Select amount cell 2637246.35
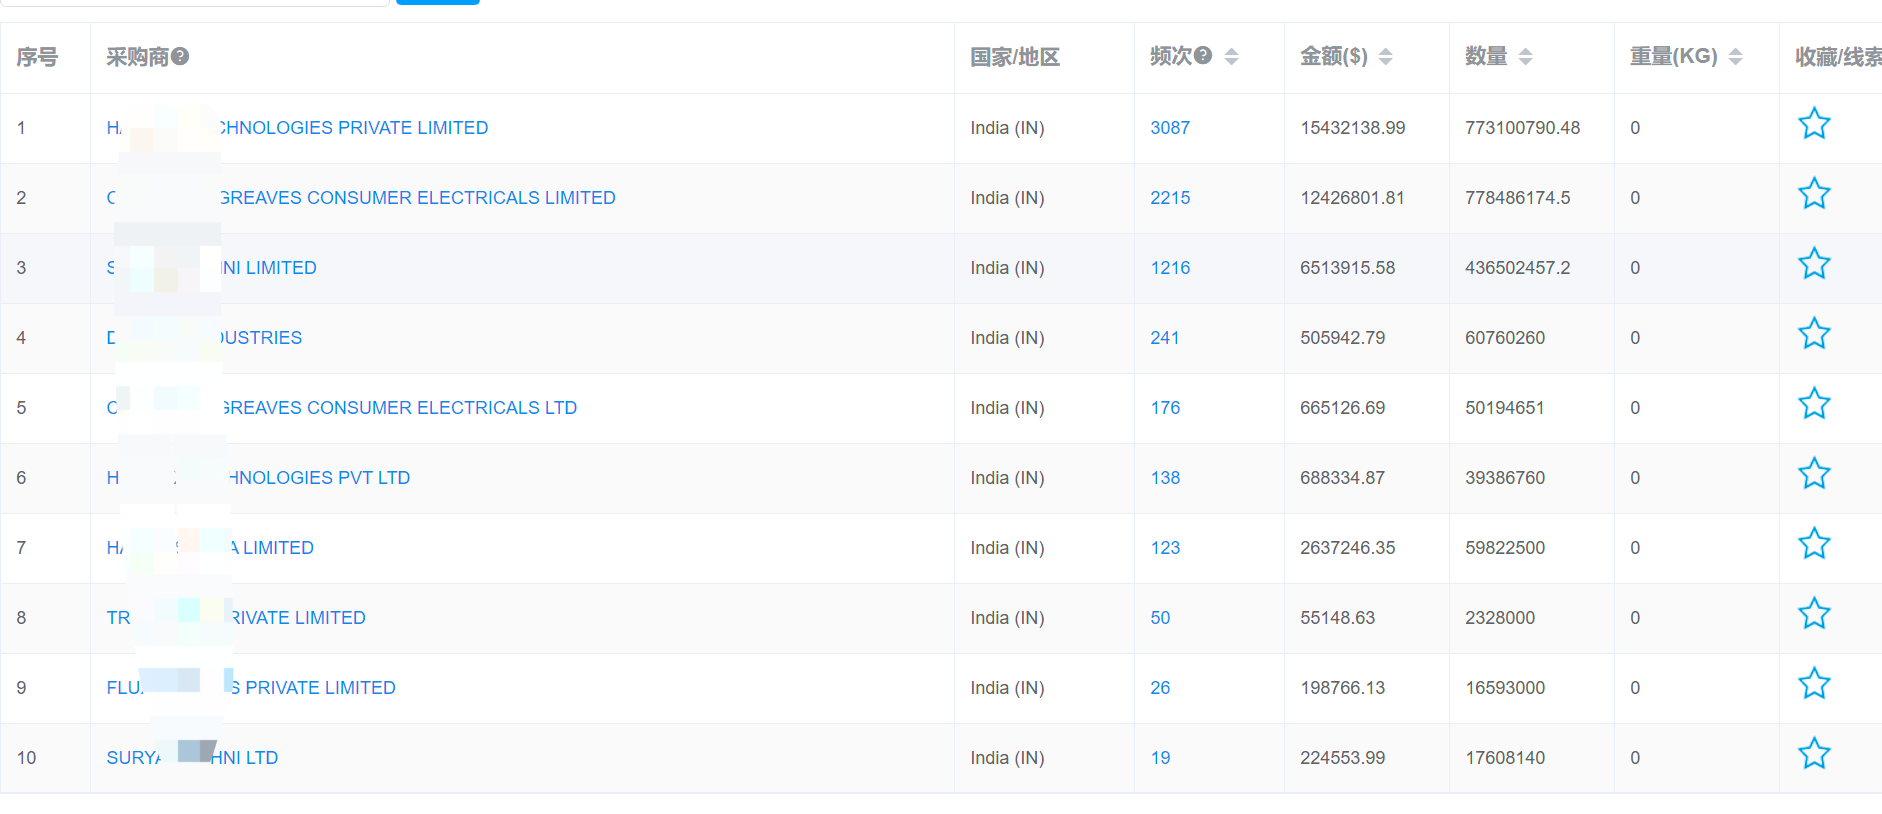1882x814 pixels. [1347, 548]
